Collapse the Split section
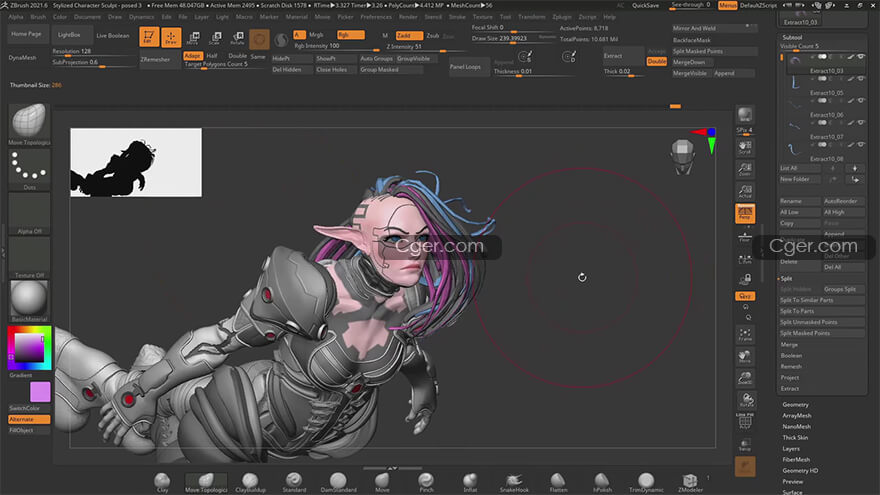Viewport: 880px width, 495px height. click(x=786, y=278)
